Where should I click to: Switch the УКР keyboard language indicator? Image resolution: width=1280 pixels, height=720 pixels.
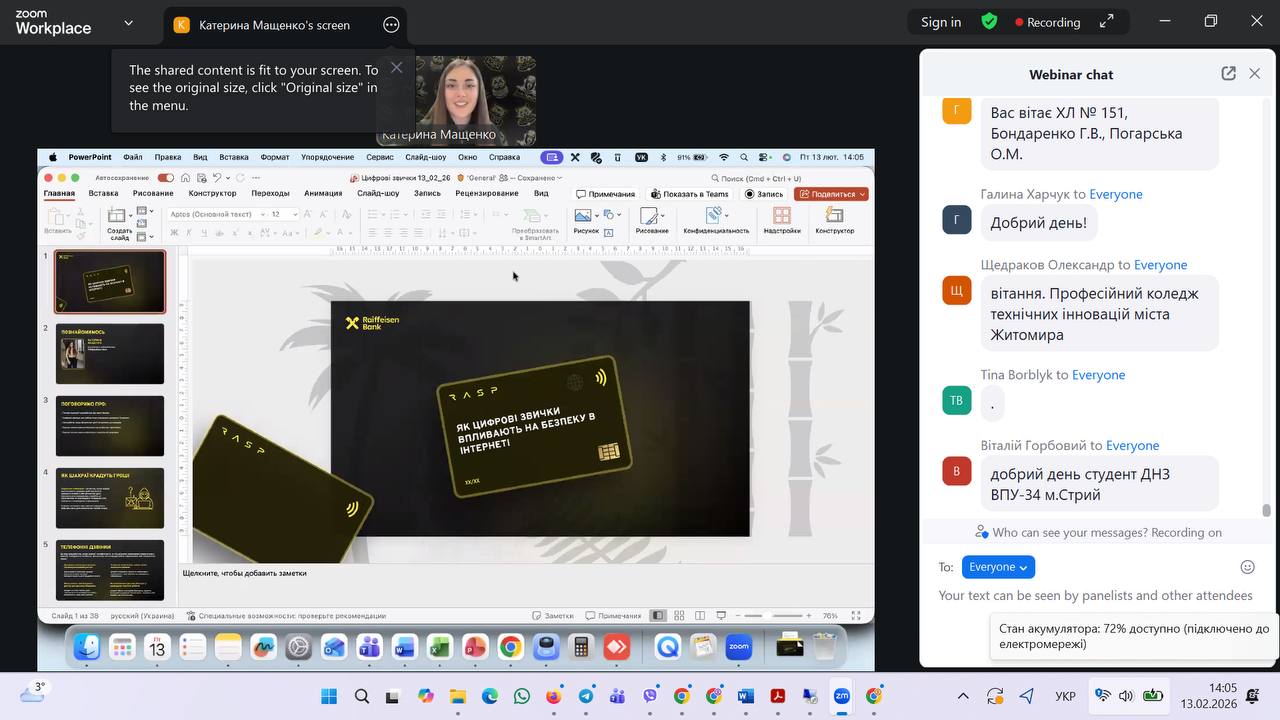[x=1065, y=696]
